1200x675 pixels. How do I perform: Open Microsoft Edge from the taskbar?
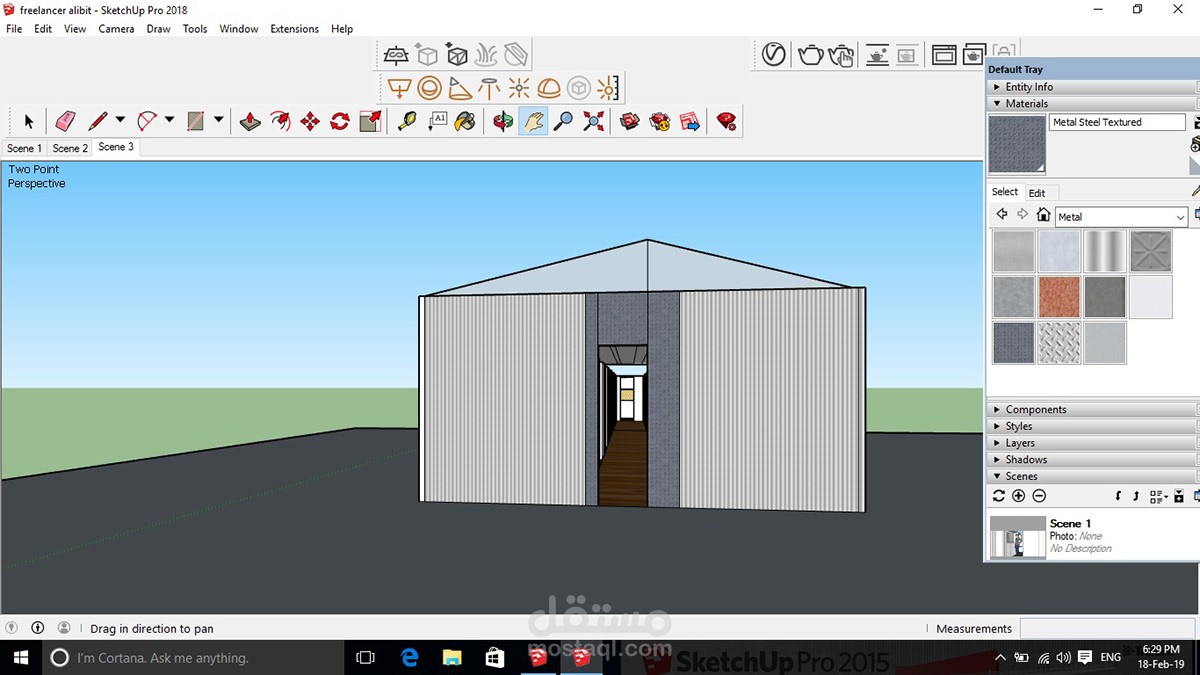(409, 657)
